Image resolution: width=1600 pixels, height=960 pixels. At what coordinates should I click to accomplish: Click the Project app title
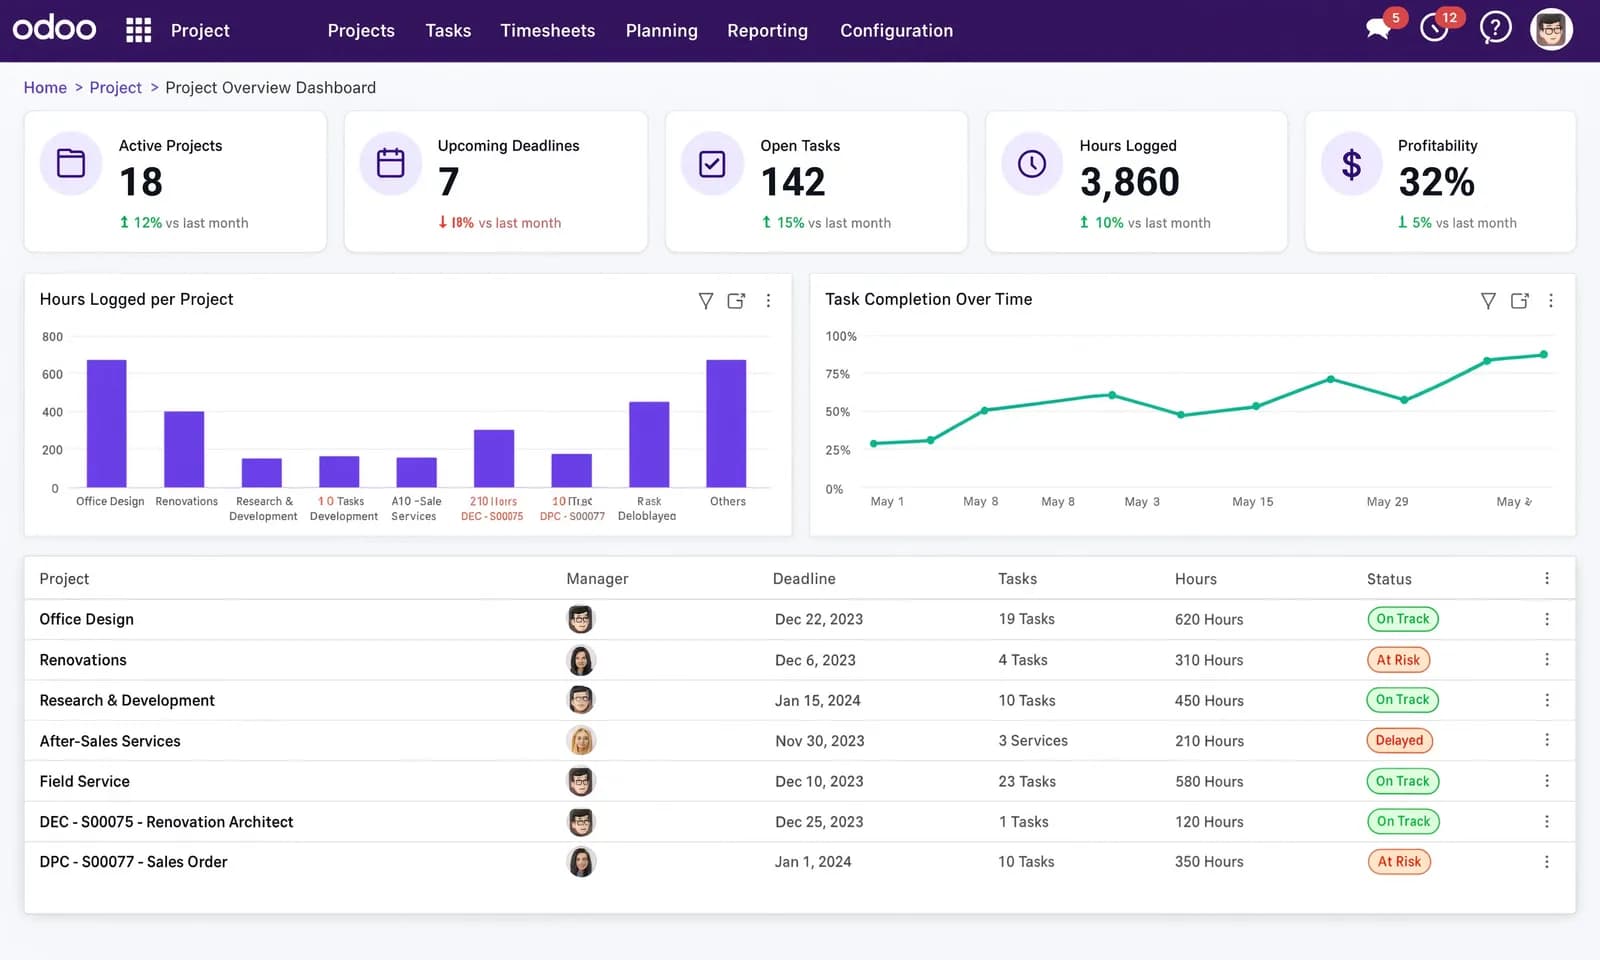pyautogui.click(x=200, y=31)
